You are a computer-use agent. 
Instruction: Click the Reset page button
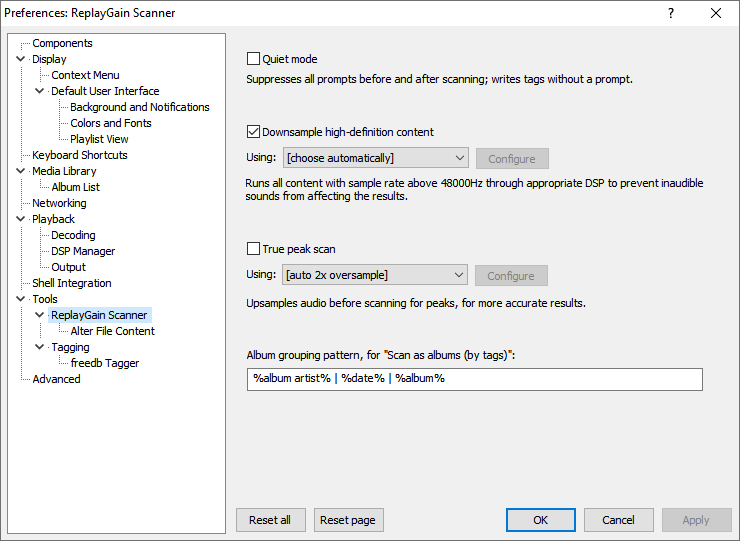coord(349,520)
